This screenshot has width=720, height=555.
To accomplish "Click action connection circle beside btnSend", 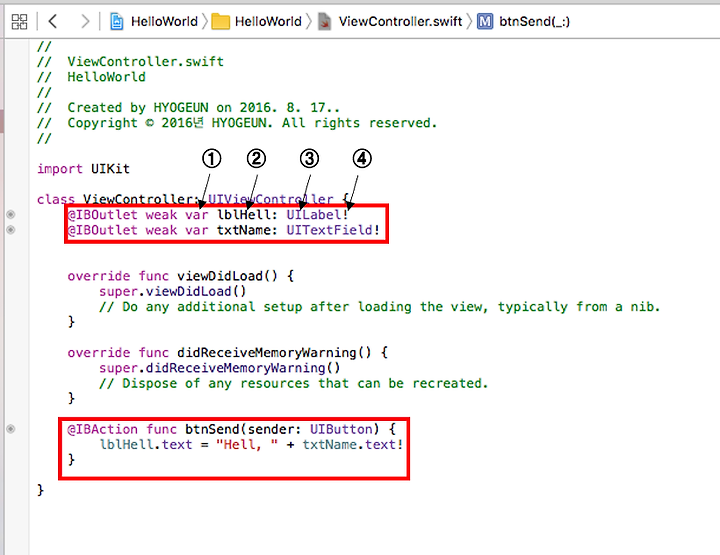I will click(11, 429).
